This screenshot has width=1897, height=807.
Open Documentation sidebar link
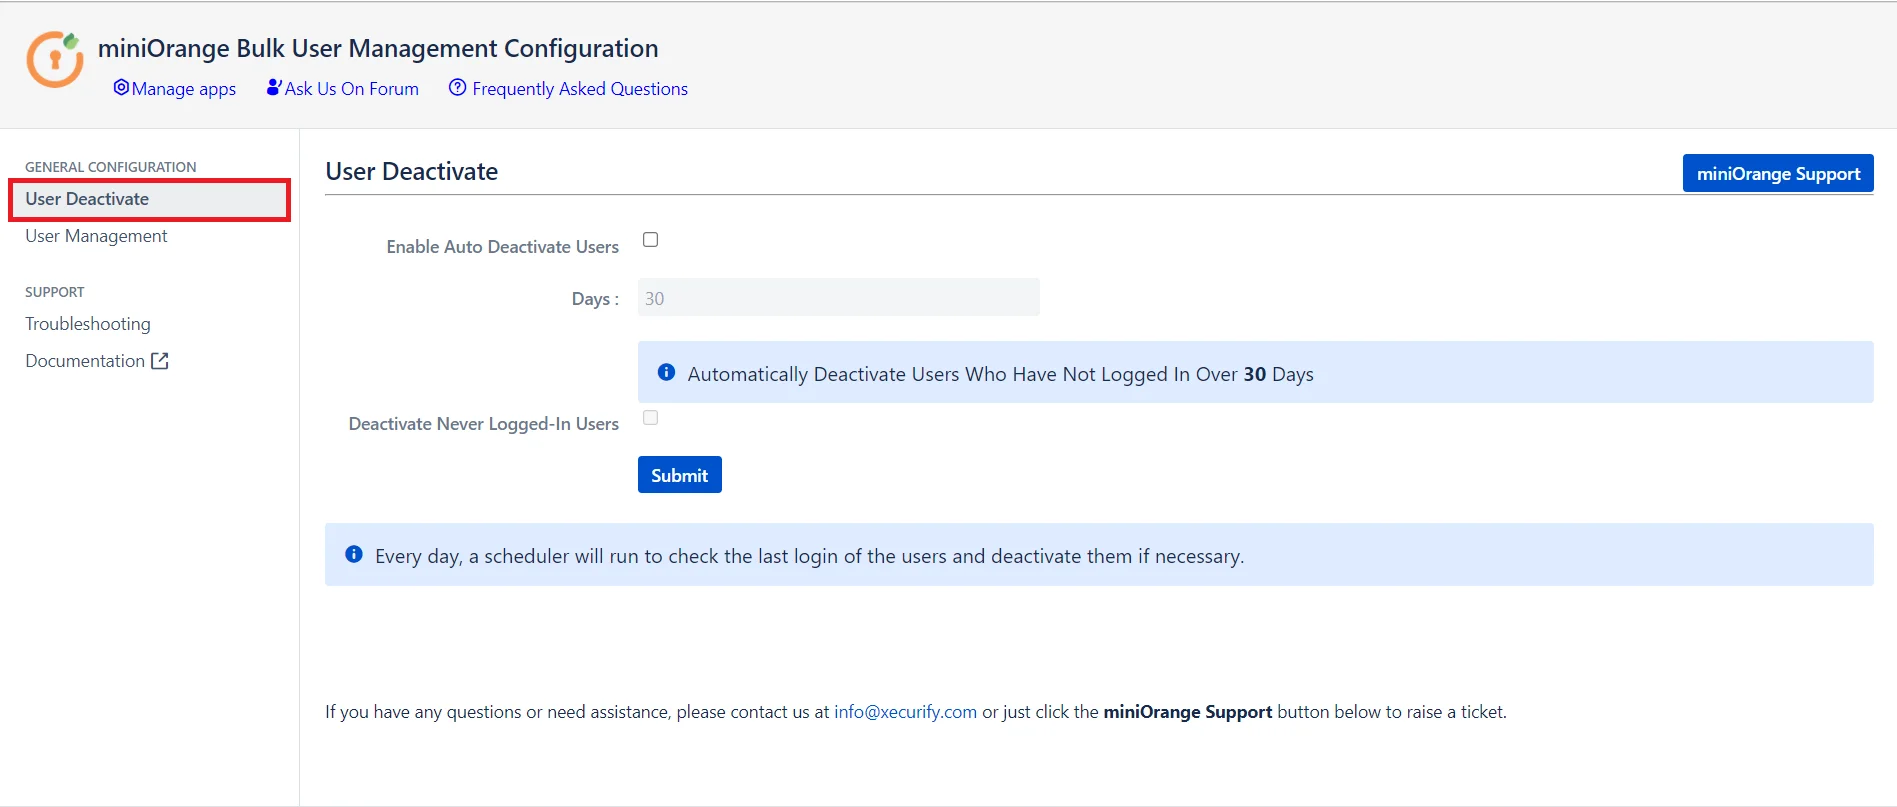tap(85, 361)
